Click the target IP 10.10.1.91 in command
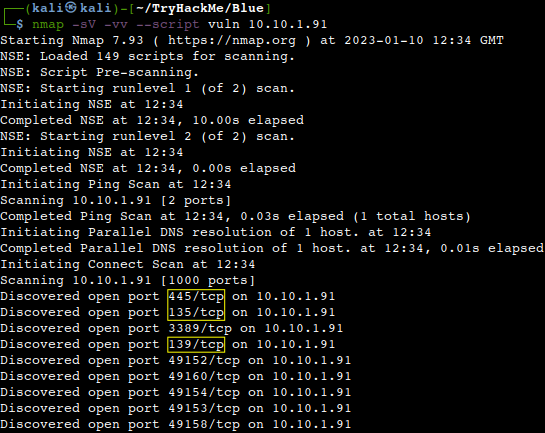The width and height of the screenshot is (545, 433). point(288,24)
